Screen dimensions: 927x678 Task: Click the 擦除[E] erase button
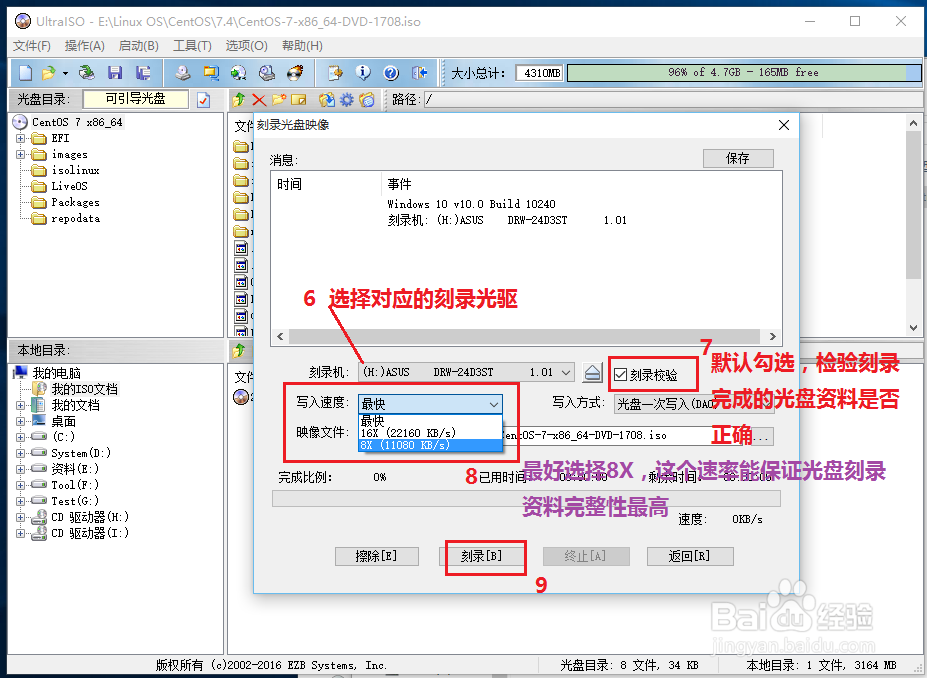coord(377,556)
